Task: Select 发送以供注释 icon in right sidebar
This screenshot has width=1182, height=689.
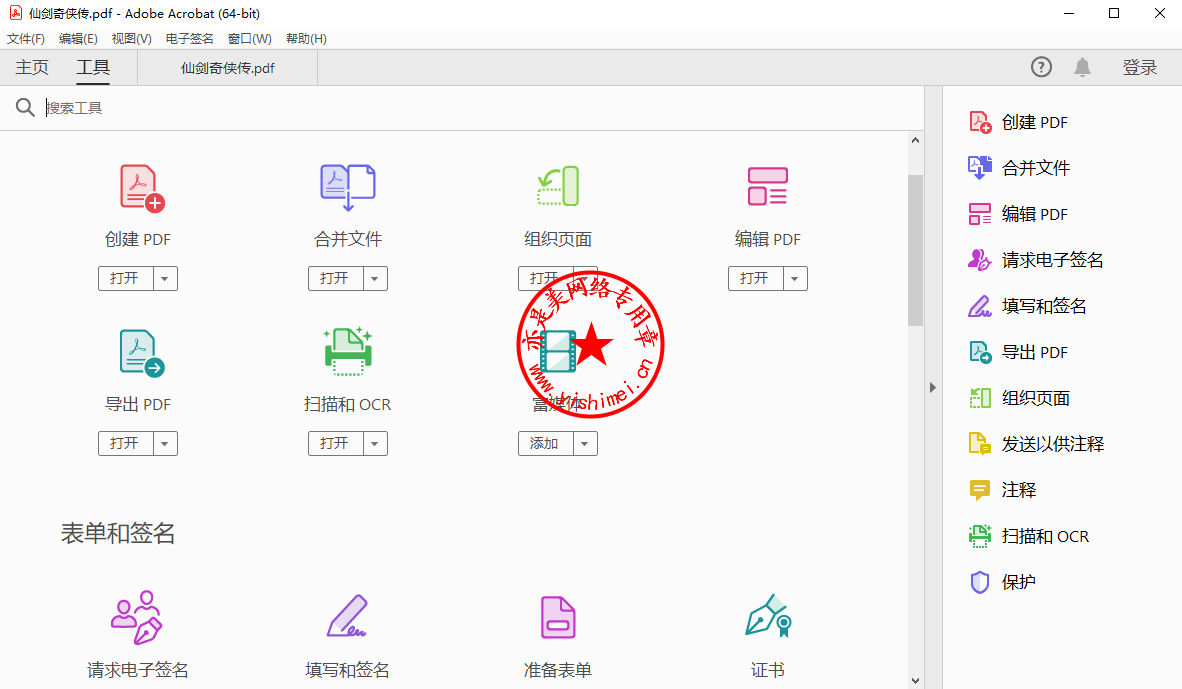Action: [980, 444]
